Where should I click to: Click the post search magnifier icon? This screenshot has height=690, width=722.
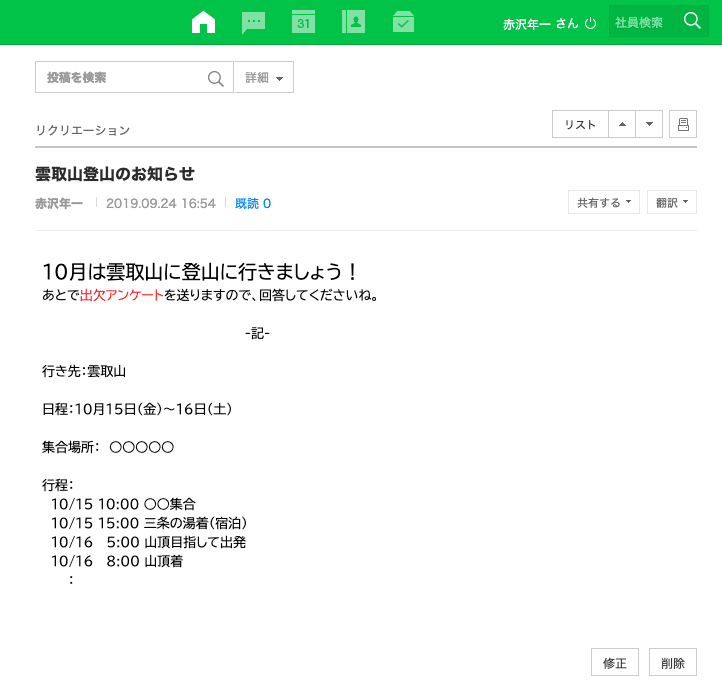(215, 78)
